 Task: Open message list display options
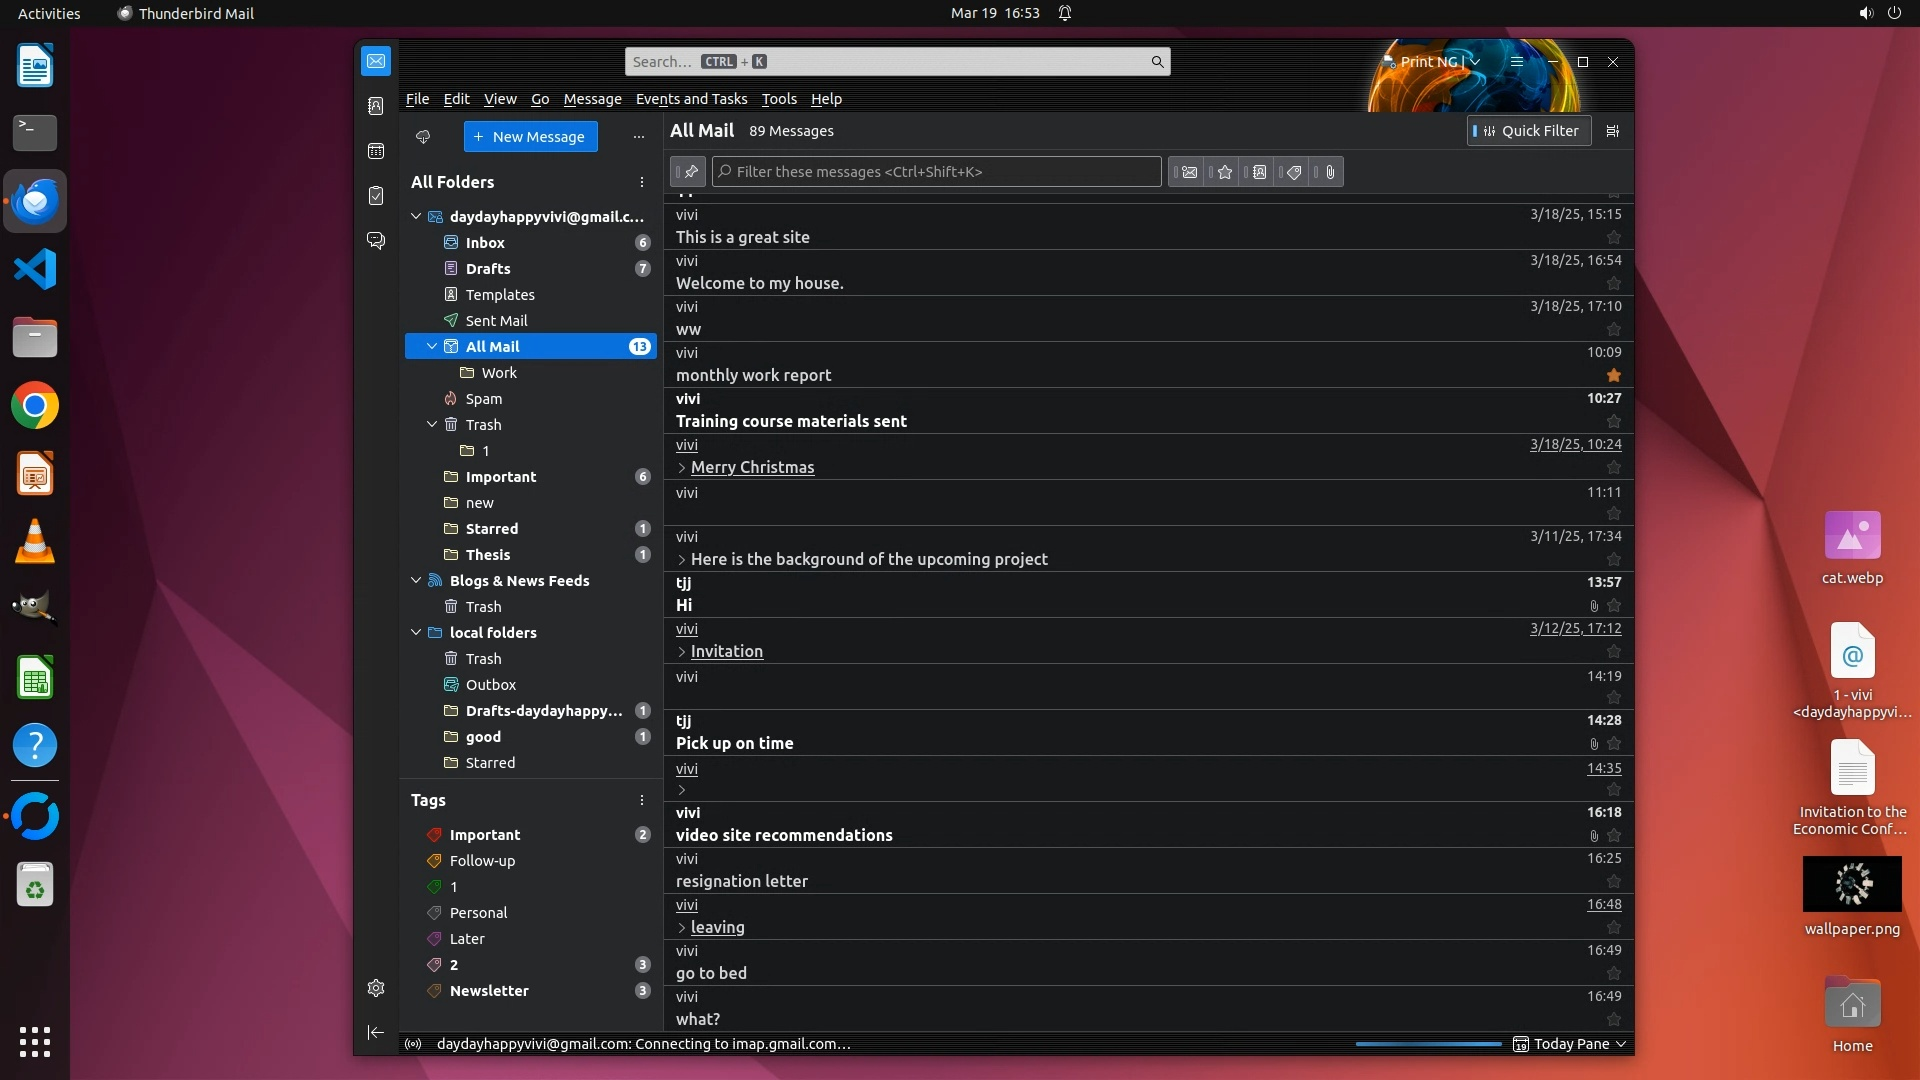pos(1612,131)
